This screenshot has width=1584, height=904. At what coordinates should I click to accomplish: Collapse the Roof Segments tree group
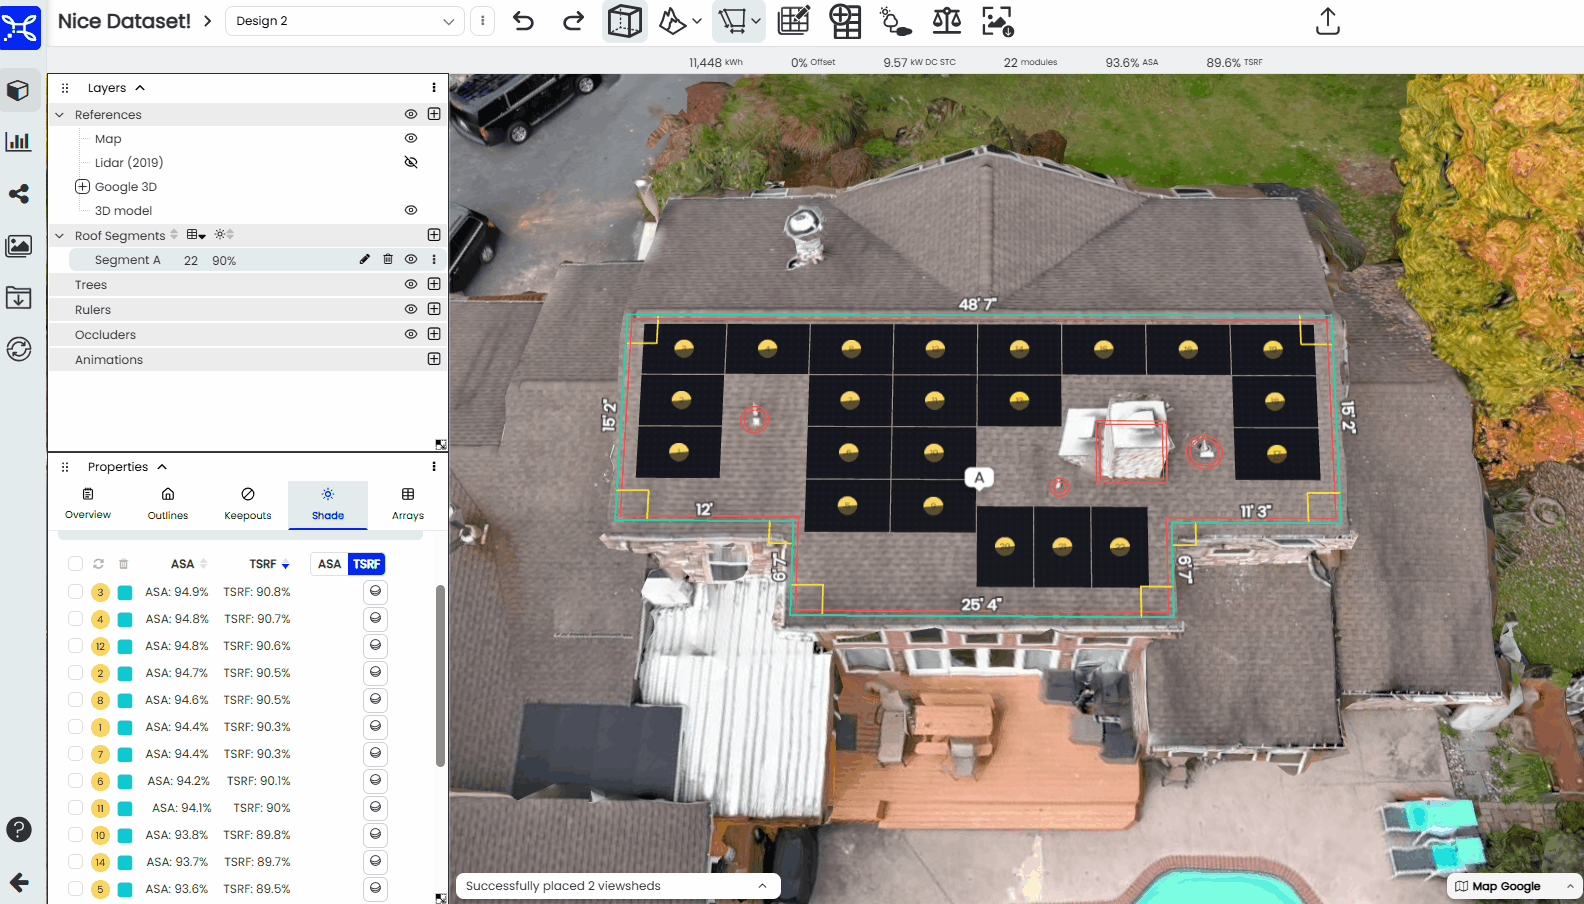tap(59, 236)
